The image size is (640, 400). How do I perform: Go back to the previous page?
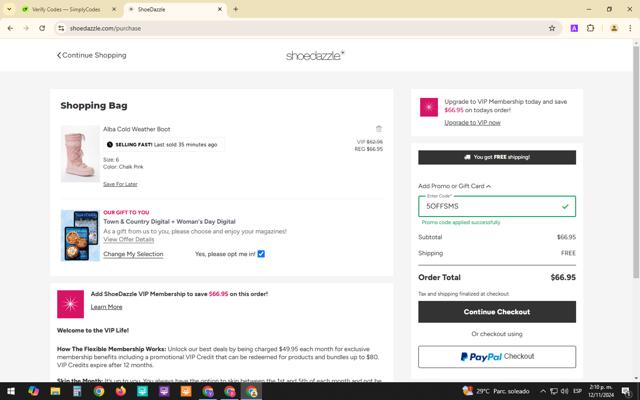pyautogui.click(x=10, y=28)
